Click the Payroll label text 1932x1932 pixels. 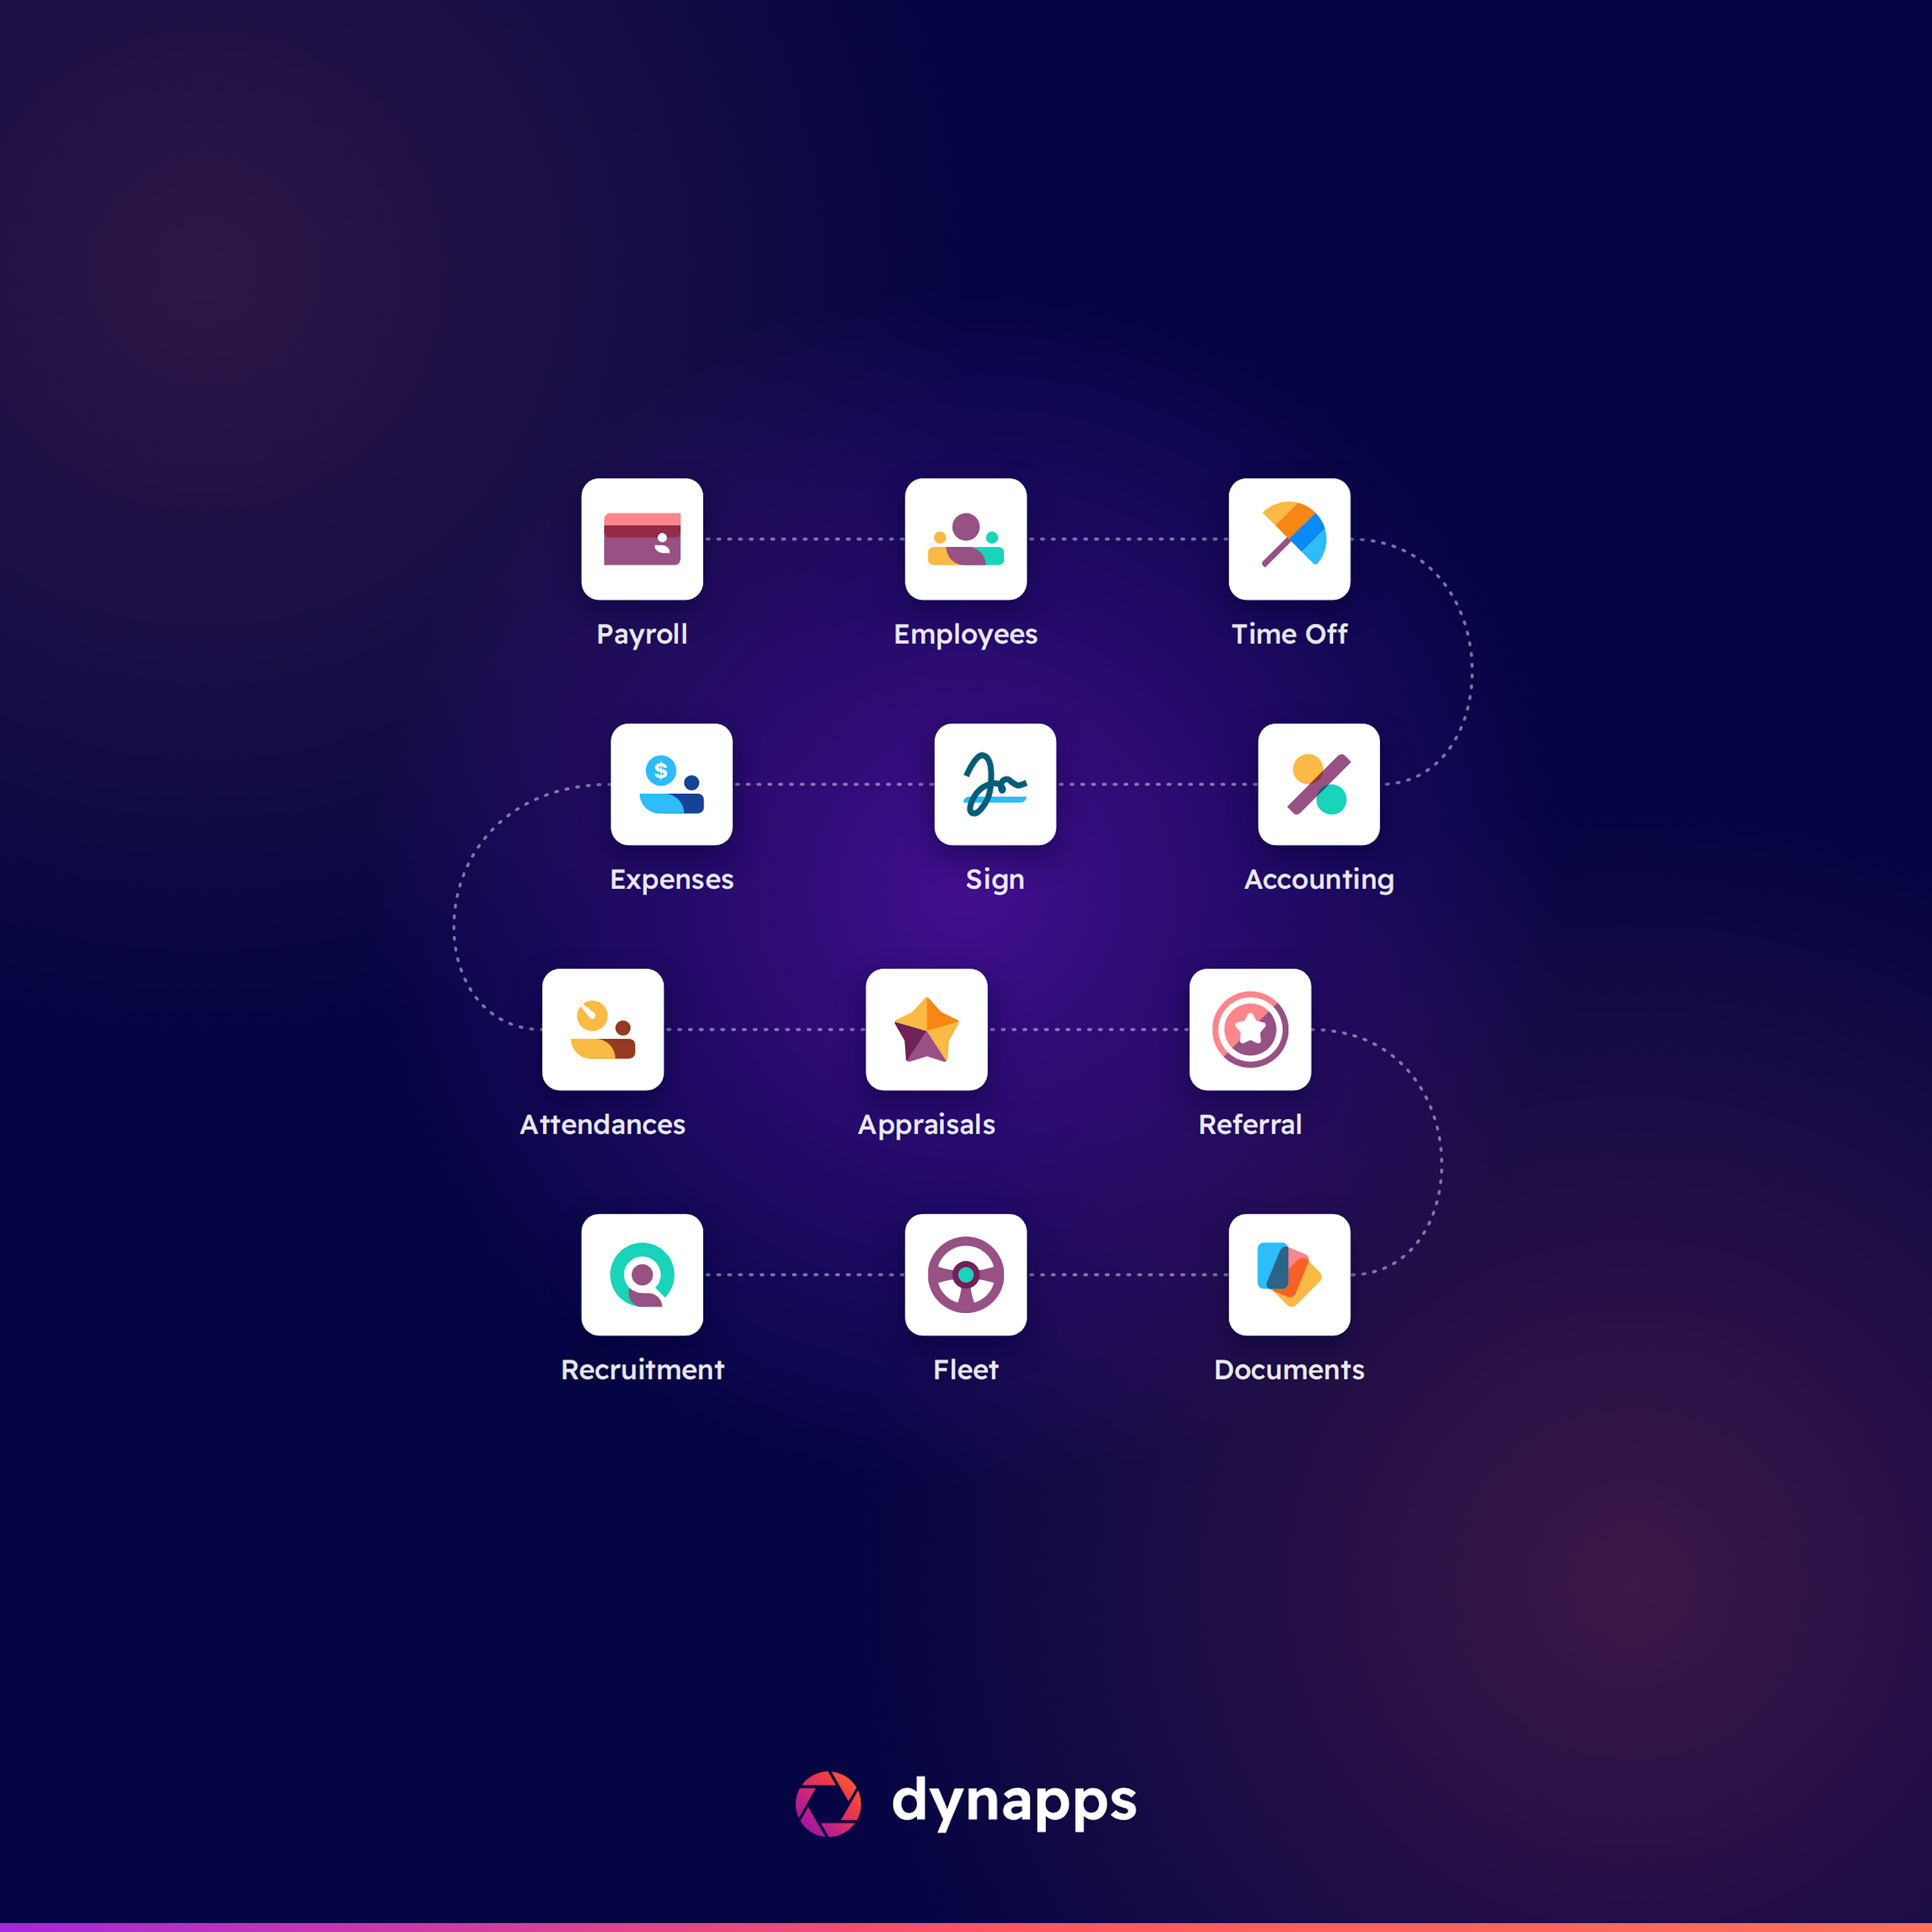click(642, 635)
